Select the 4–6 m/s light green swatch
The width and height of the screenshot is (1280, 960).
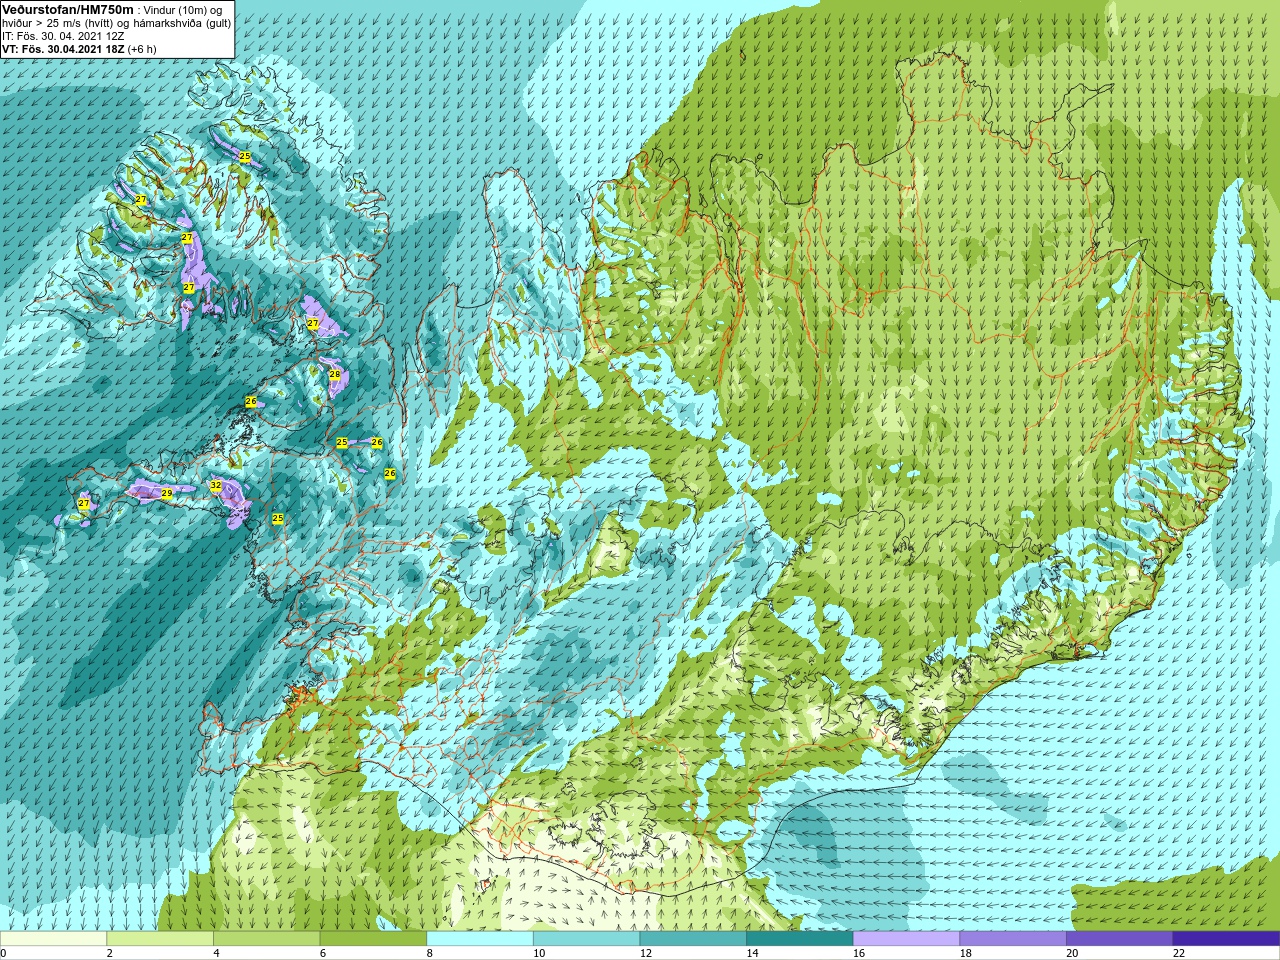266,939
